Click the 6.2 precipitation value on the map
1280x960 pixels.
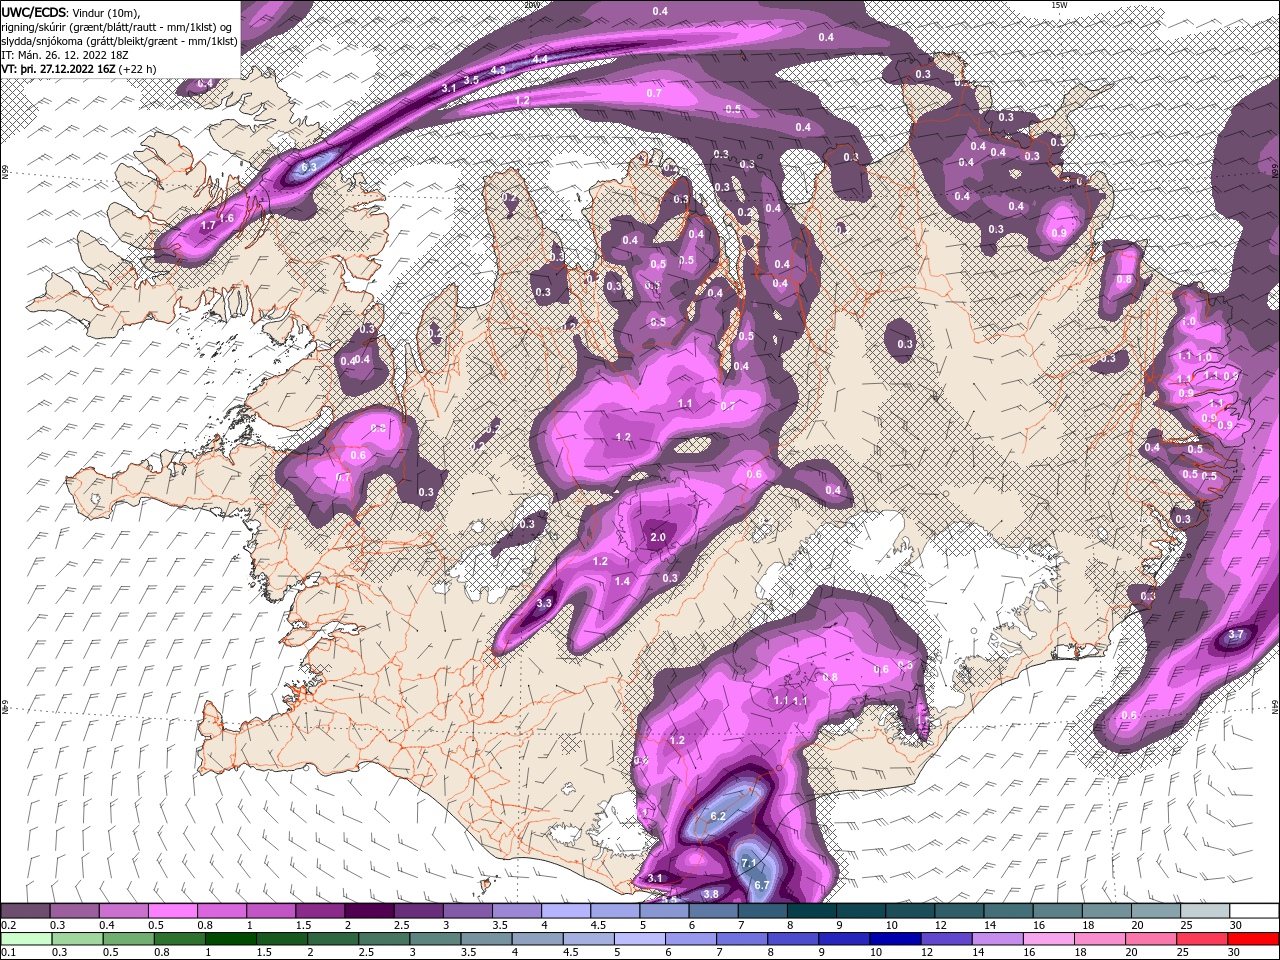pos(717,817)
